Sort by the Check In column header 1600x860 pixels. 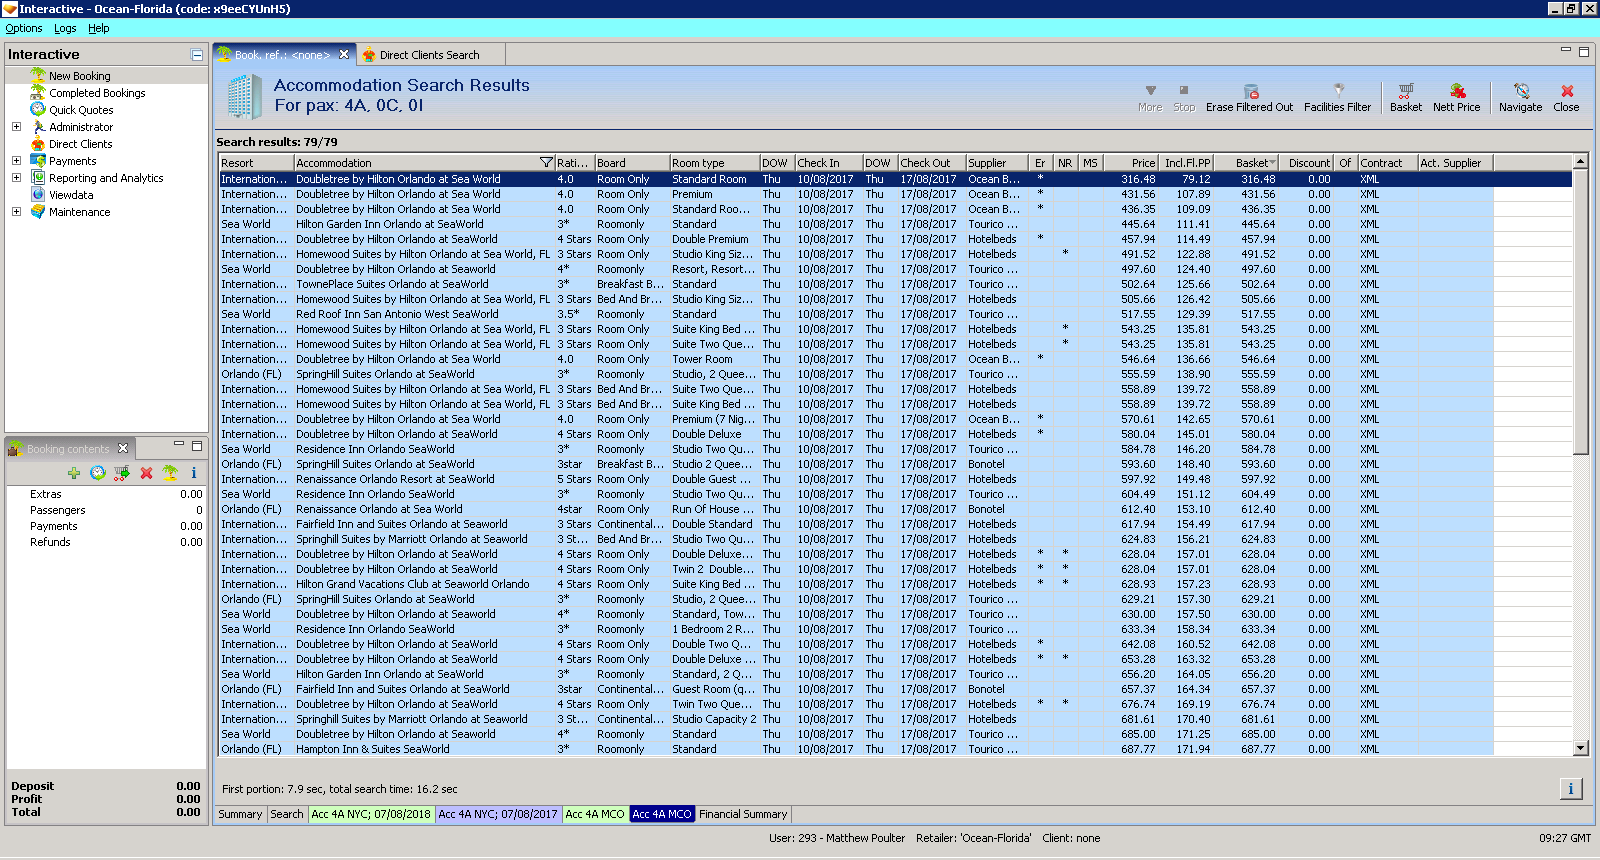[x=828, y=163]
